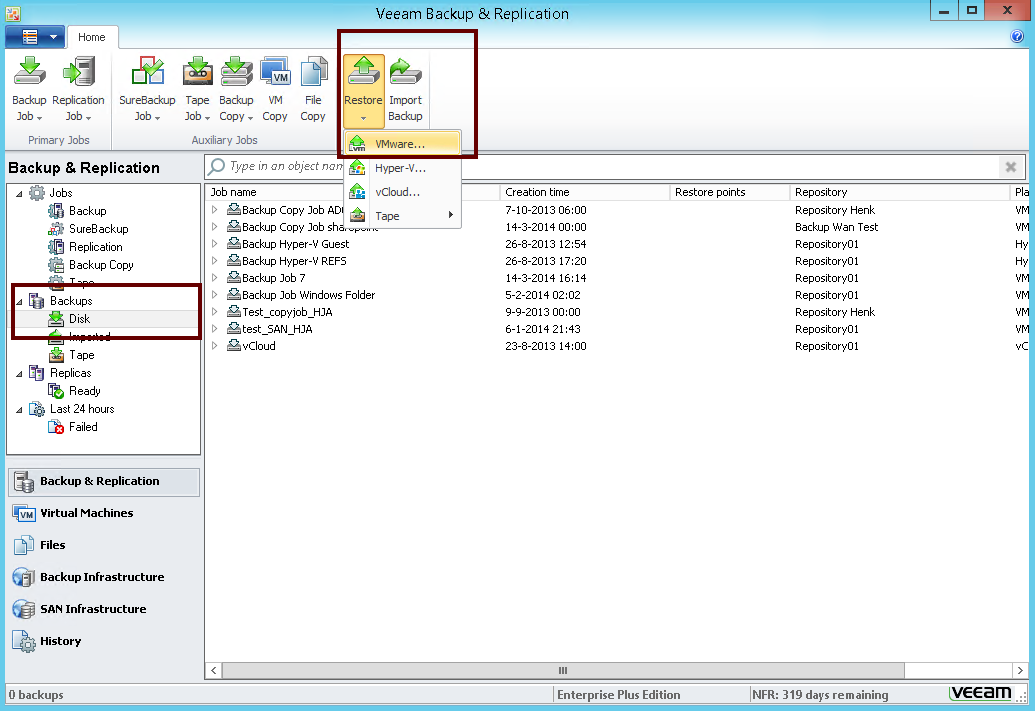
Task: Open the help question mark icon
Action: coord(1017,36)
